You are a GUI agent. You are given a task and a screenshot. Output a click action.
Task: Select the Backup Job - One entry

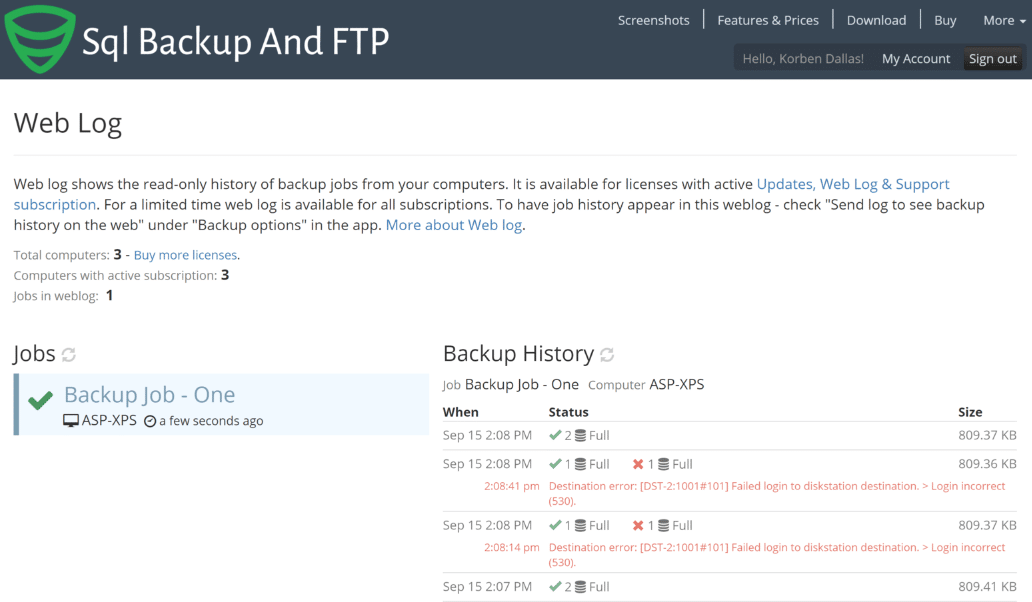point(149,394)
